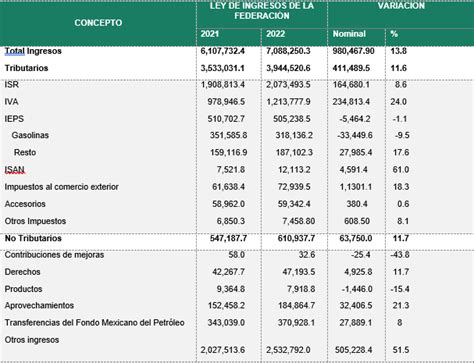Viewport: 474px width, 363px height.
Task: Select the value 610,937.7
Action: 296,238
